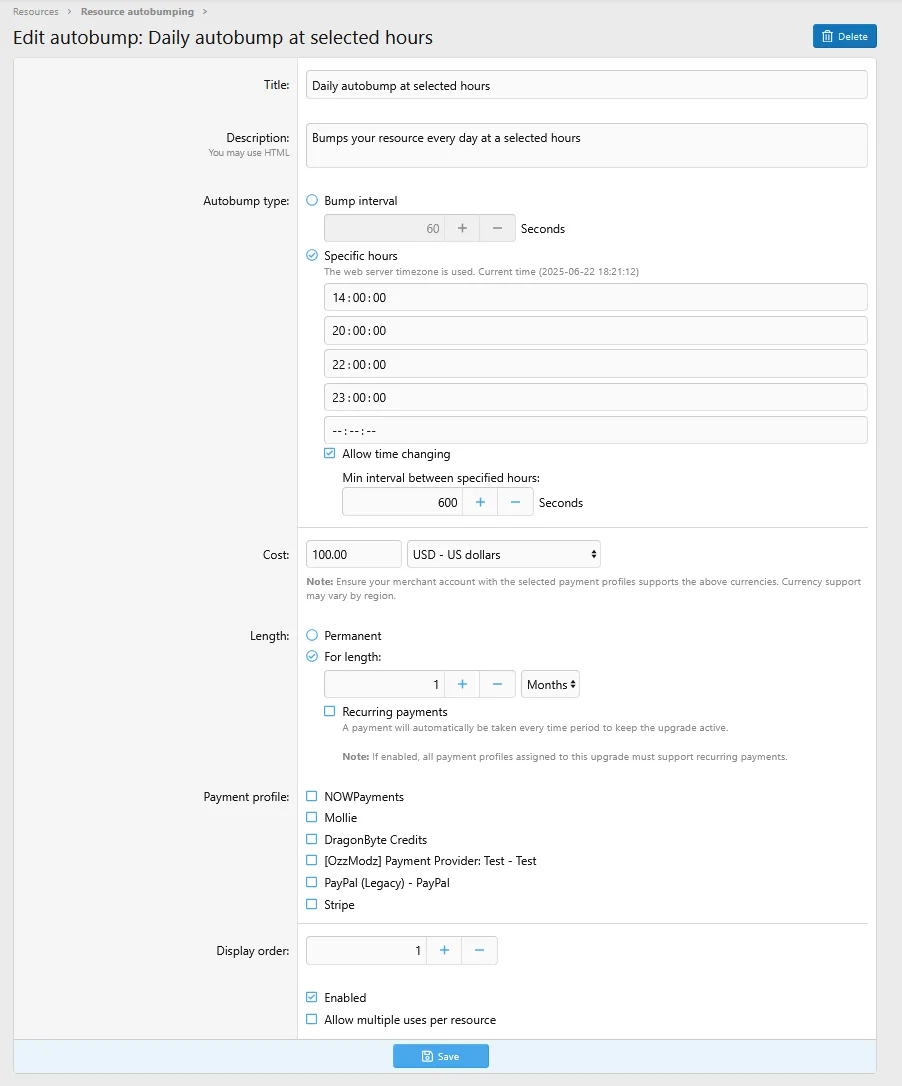902x1086 pixels.
Task: Toggle the Allow time changing checkbox
Action: tap(330, 454)
